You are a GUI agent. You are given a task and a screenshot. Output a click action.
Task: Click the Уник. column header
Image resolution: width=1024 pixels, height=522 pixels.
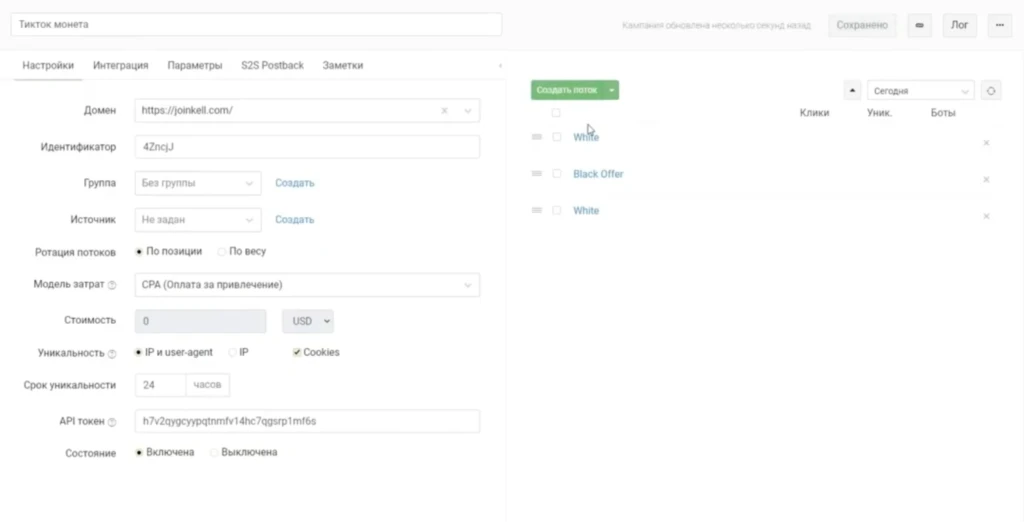[x=880, y=113]
